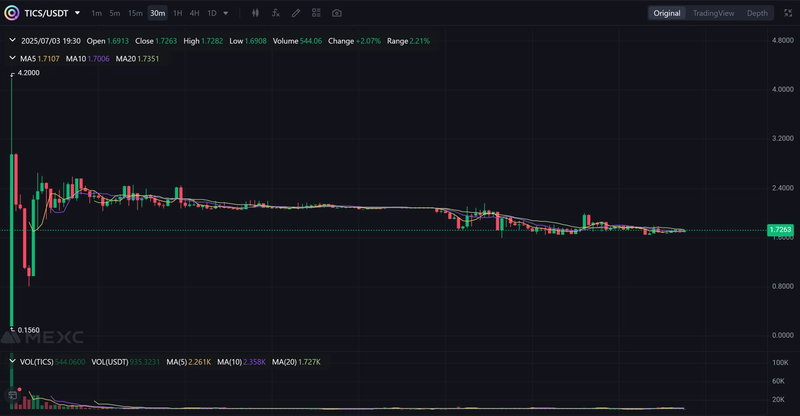Switch chart to 1H interval
This screenshot has height=416, width=800.
(178, 13)
